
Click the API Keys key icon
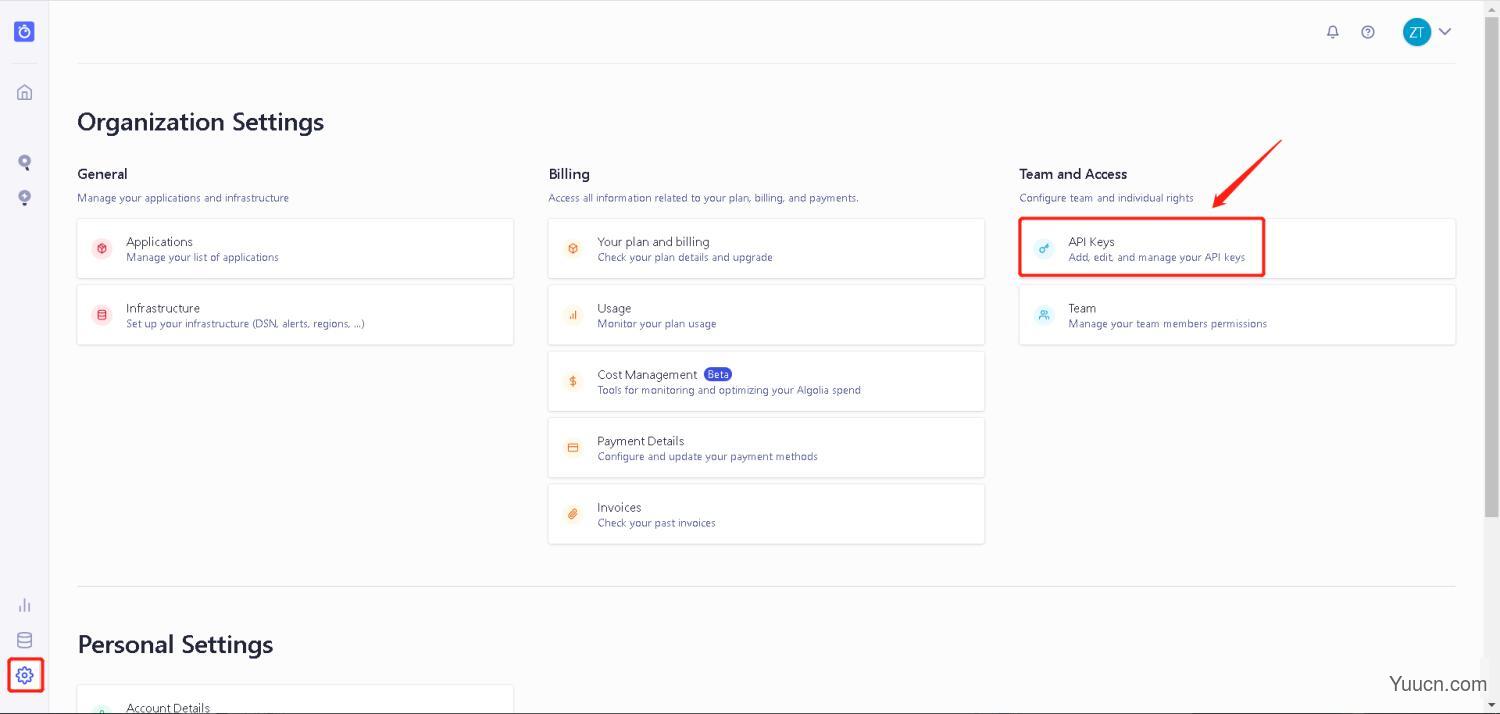click(1044, 248)
